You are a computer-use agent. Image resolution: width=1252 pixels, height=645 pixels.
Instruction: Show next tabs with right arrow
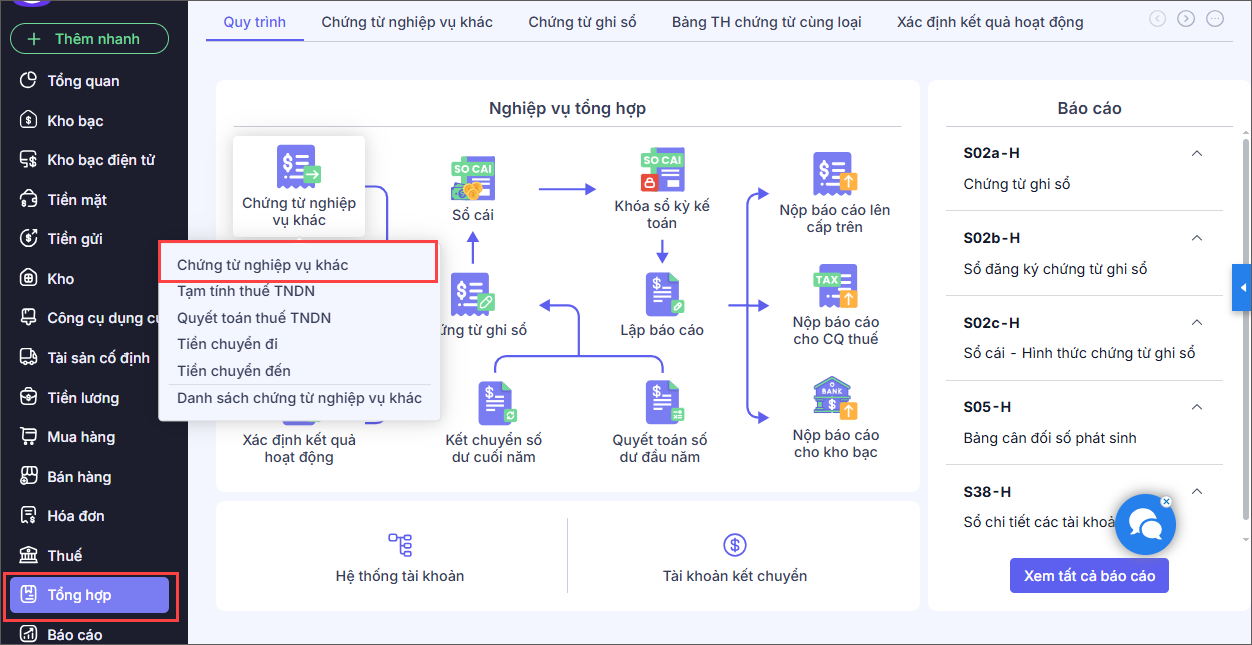(1186, 18)
